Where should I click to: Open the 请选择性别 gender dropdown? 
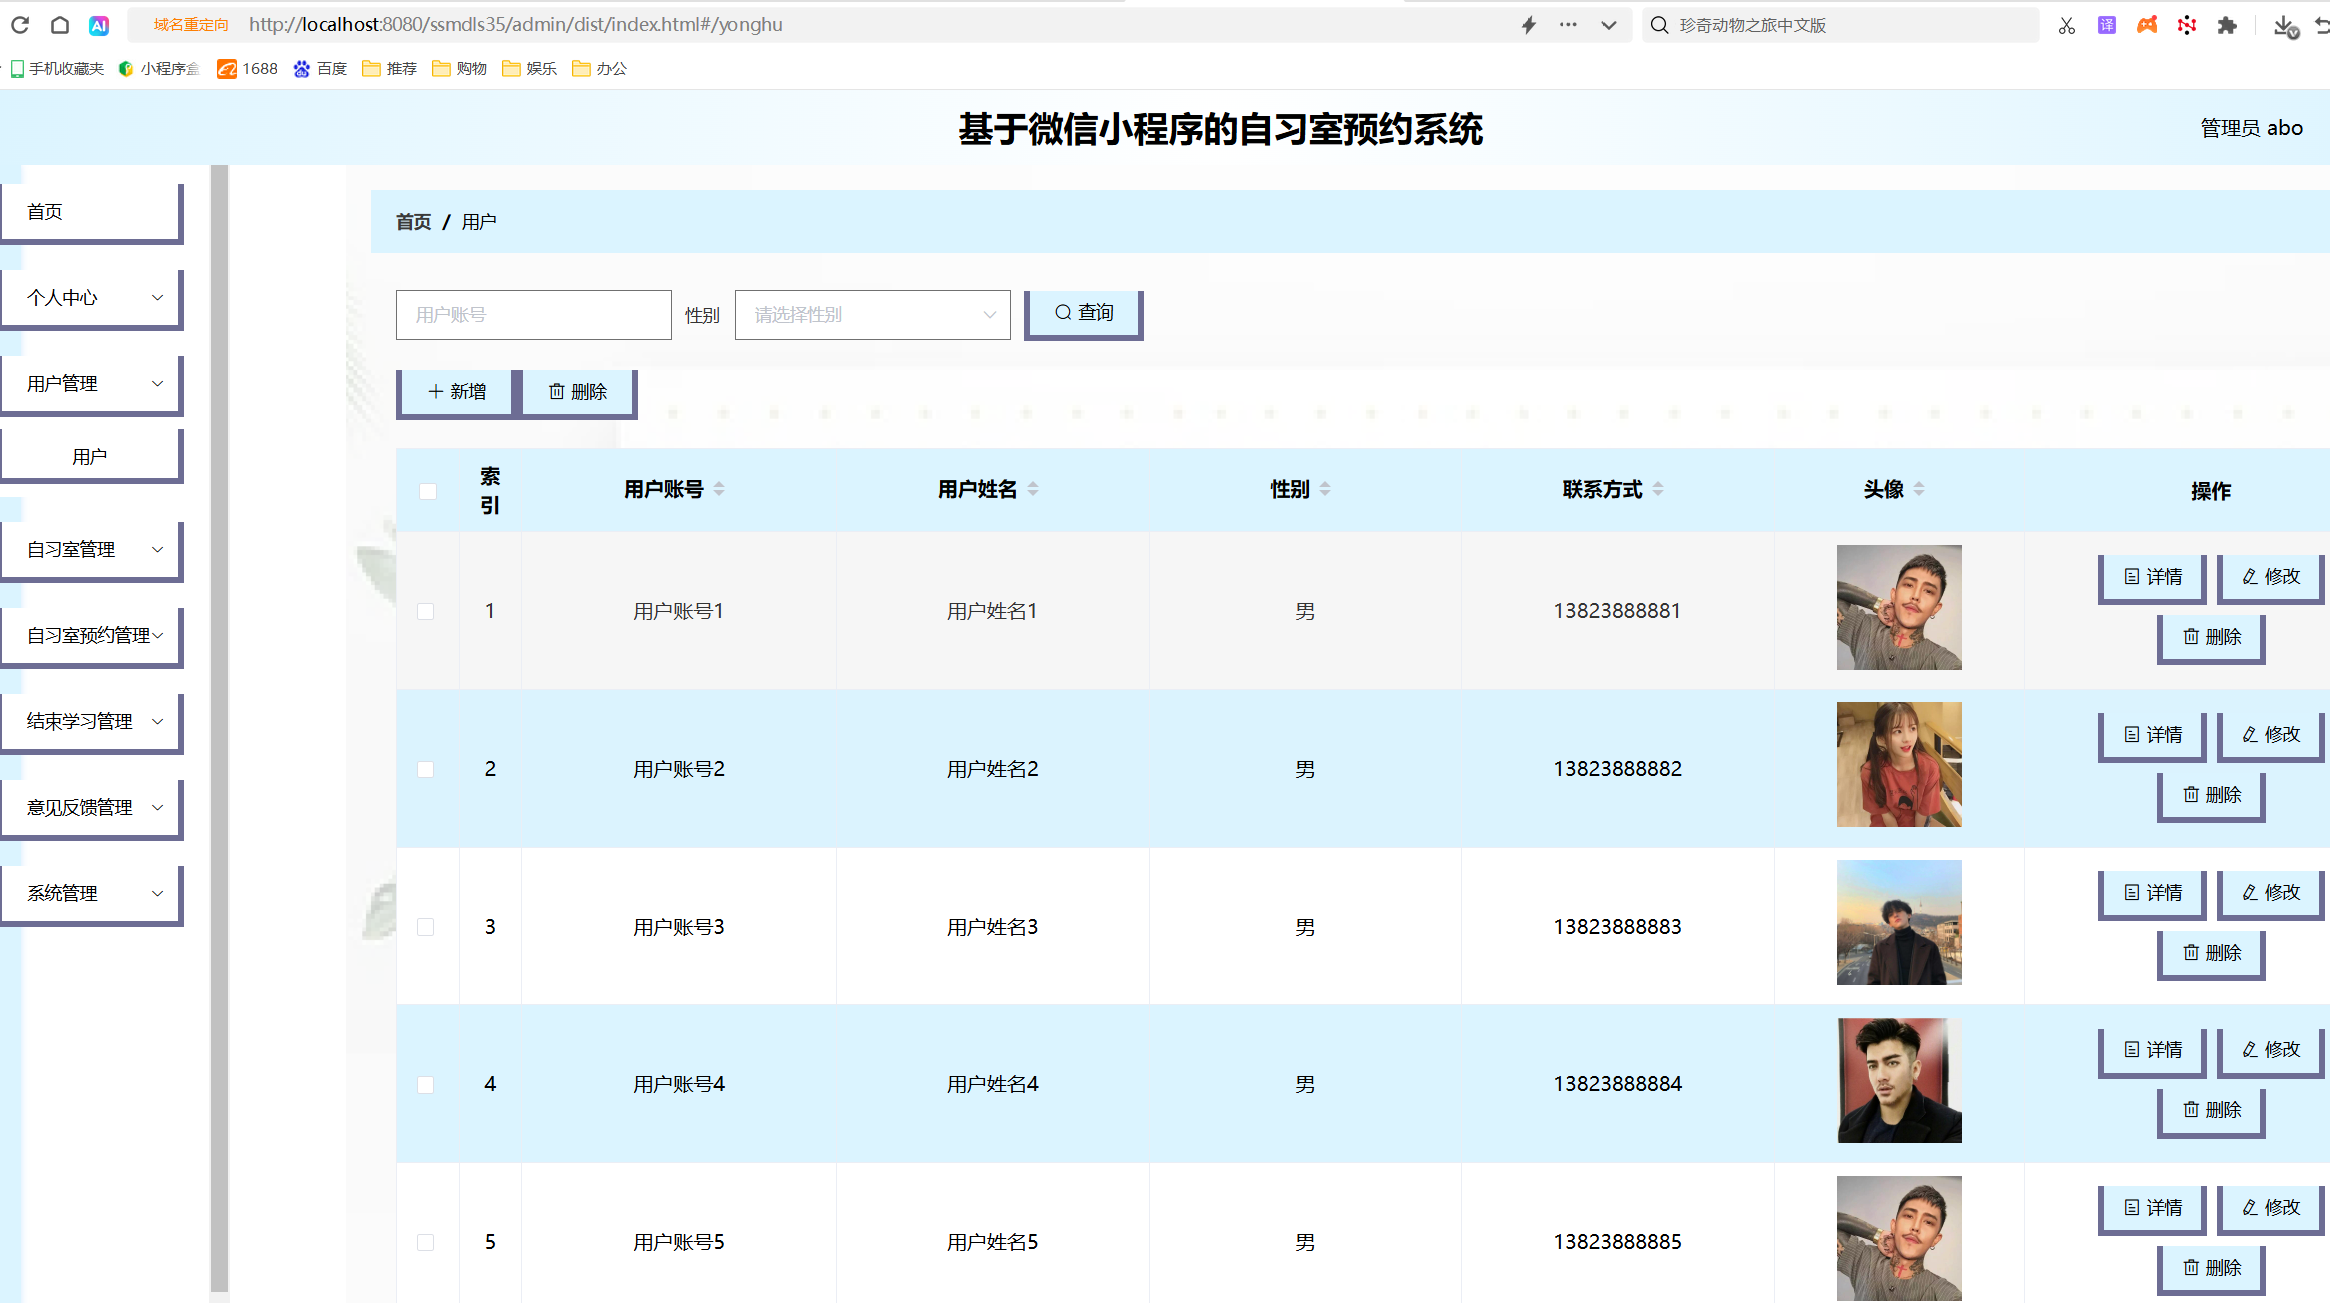(871, 314)
